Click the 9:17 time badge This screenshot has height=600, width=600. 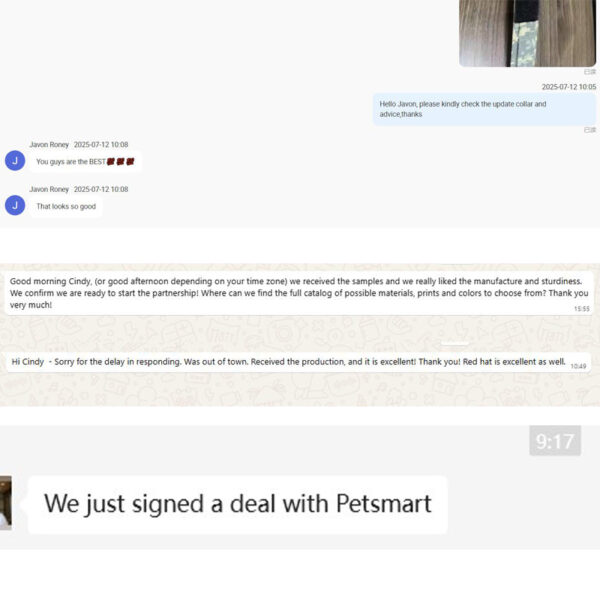click(554, 441)
